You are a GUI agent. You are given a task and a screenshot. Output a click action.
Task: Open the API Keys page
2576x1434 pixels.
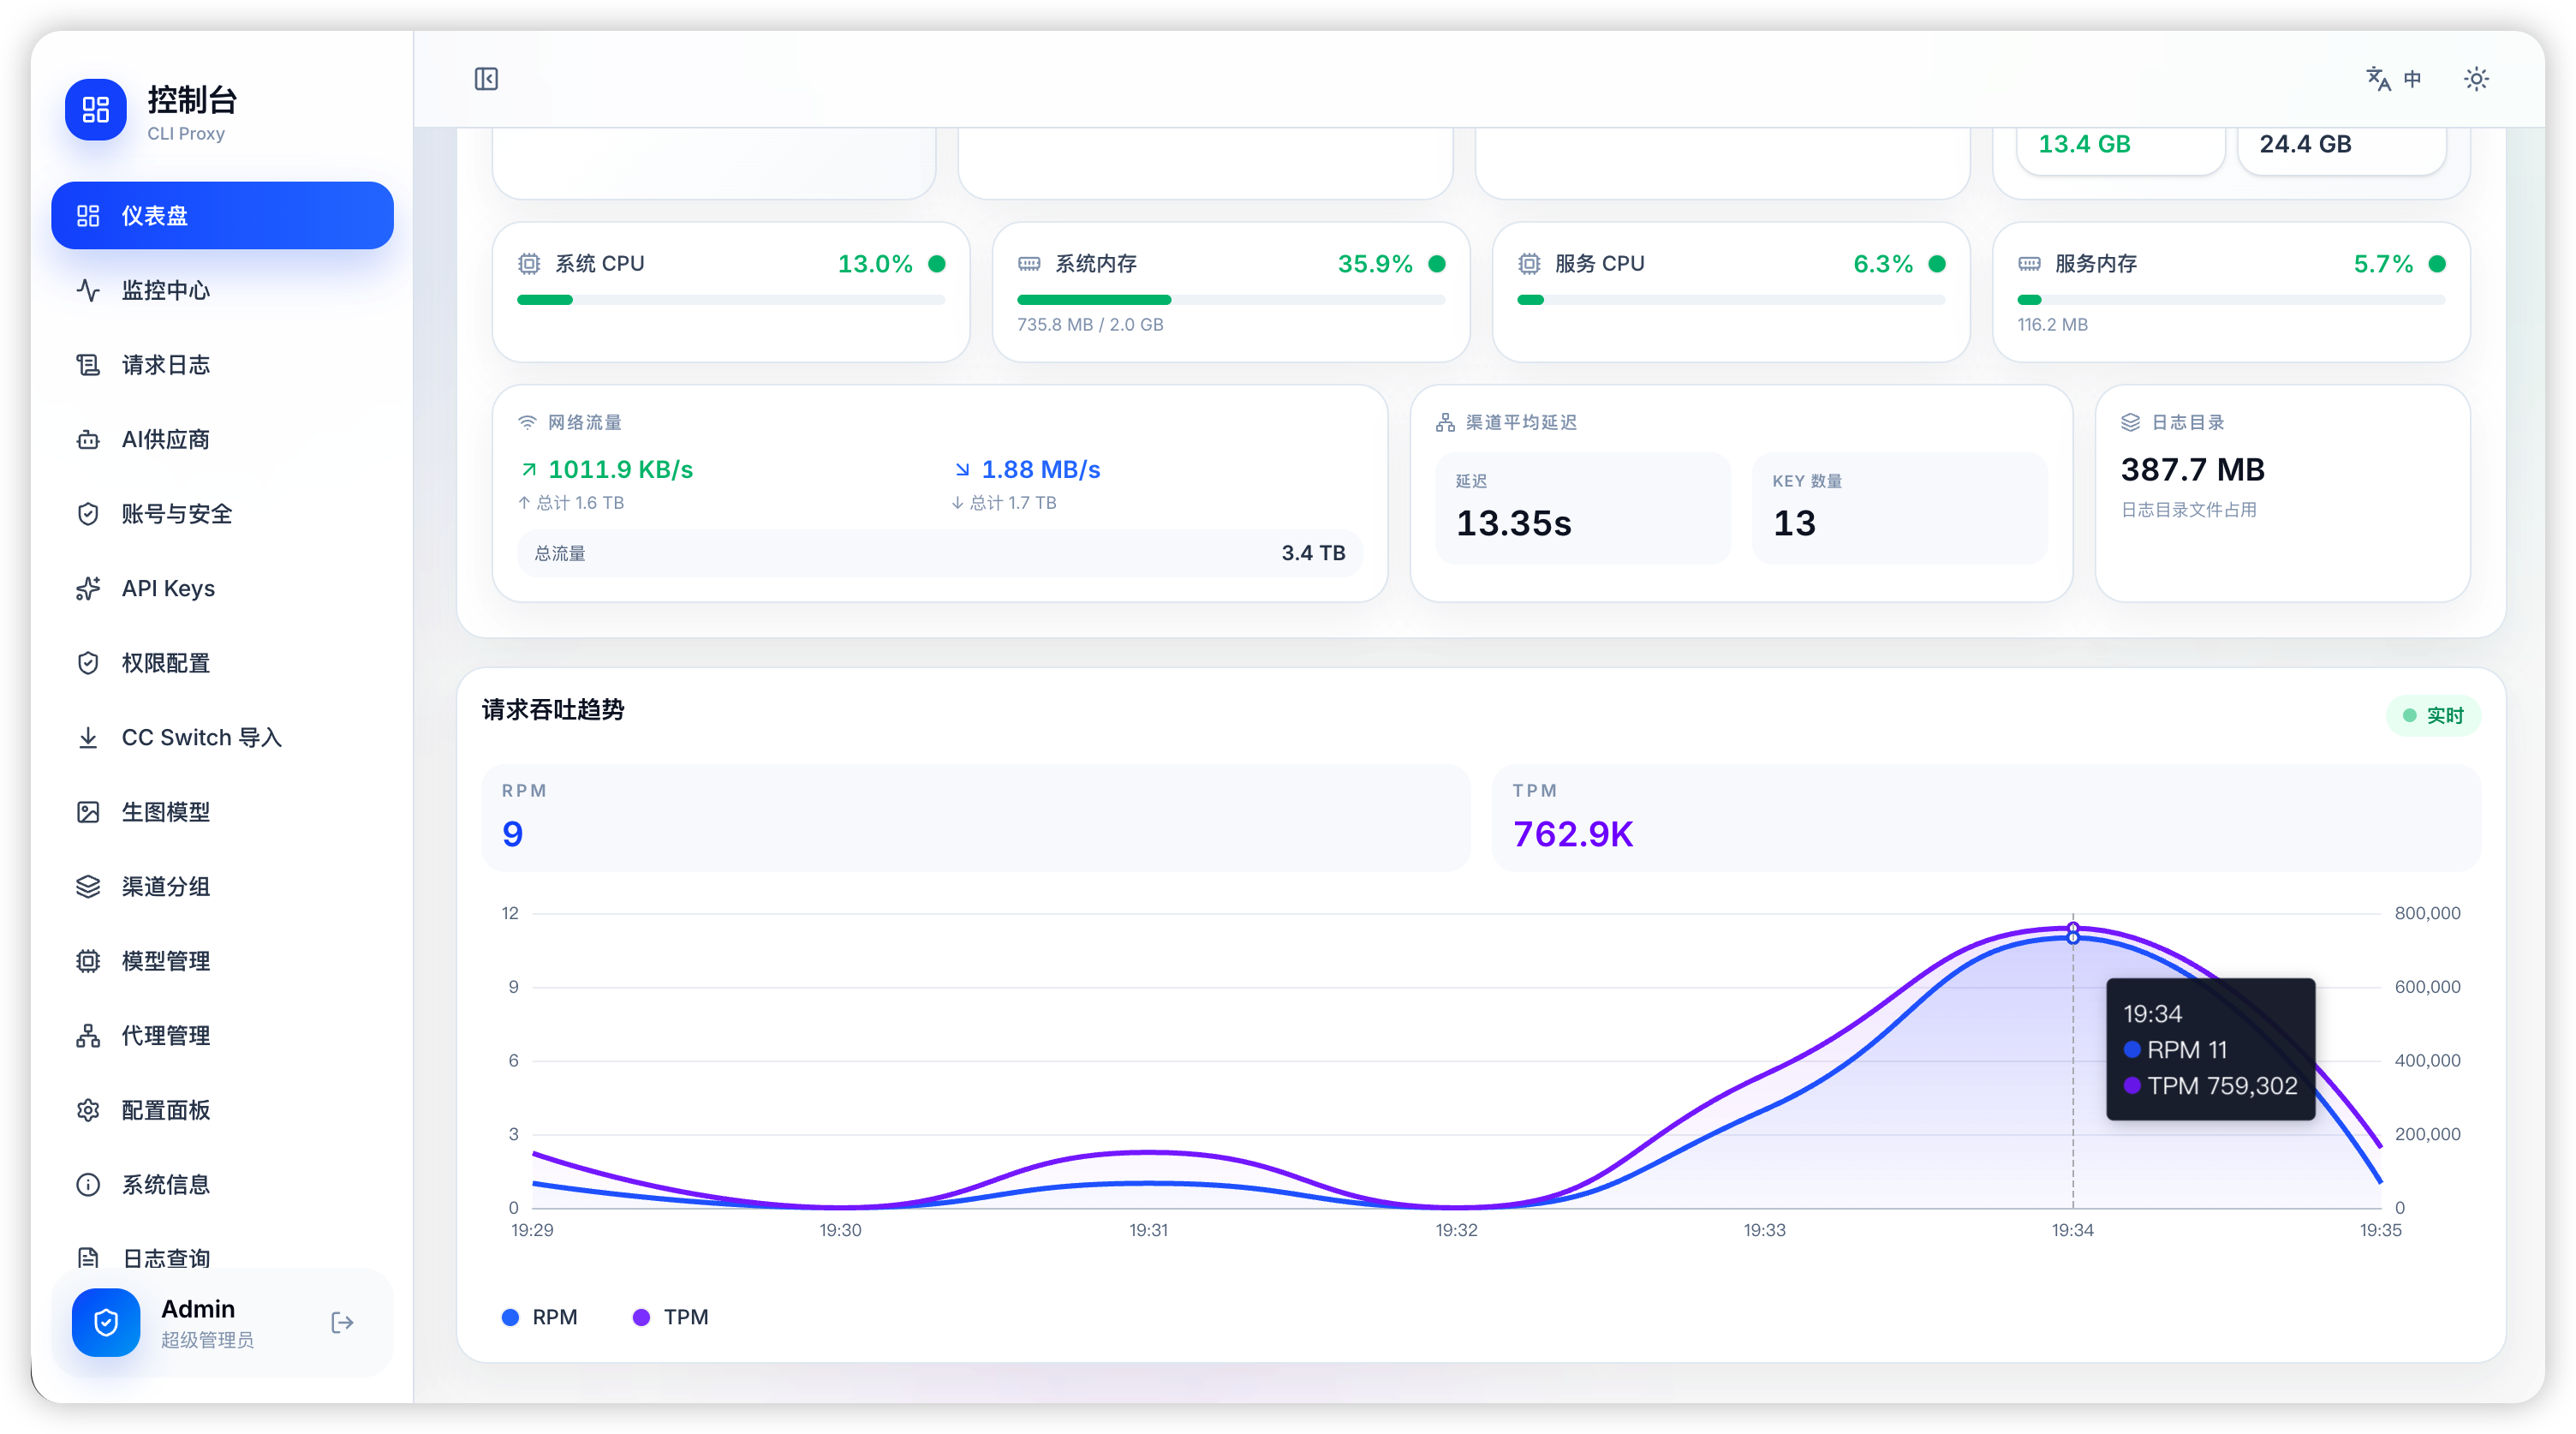222,588
